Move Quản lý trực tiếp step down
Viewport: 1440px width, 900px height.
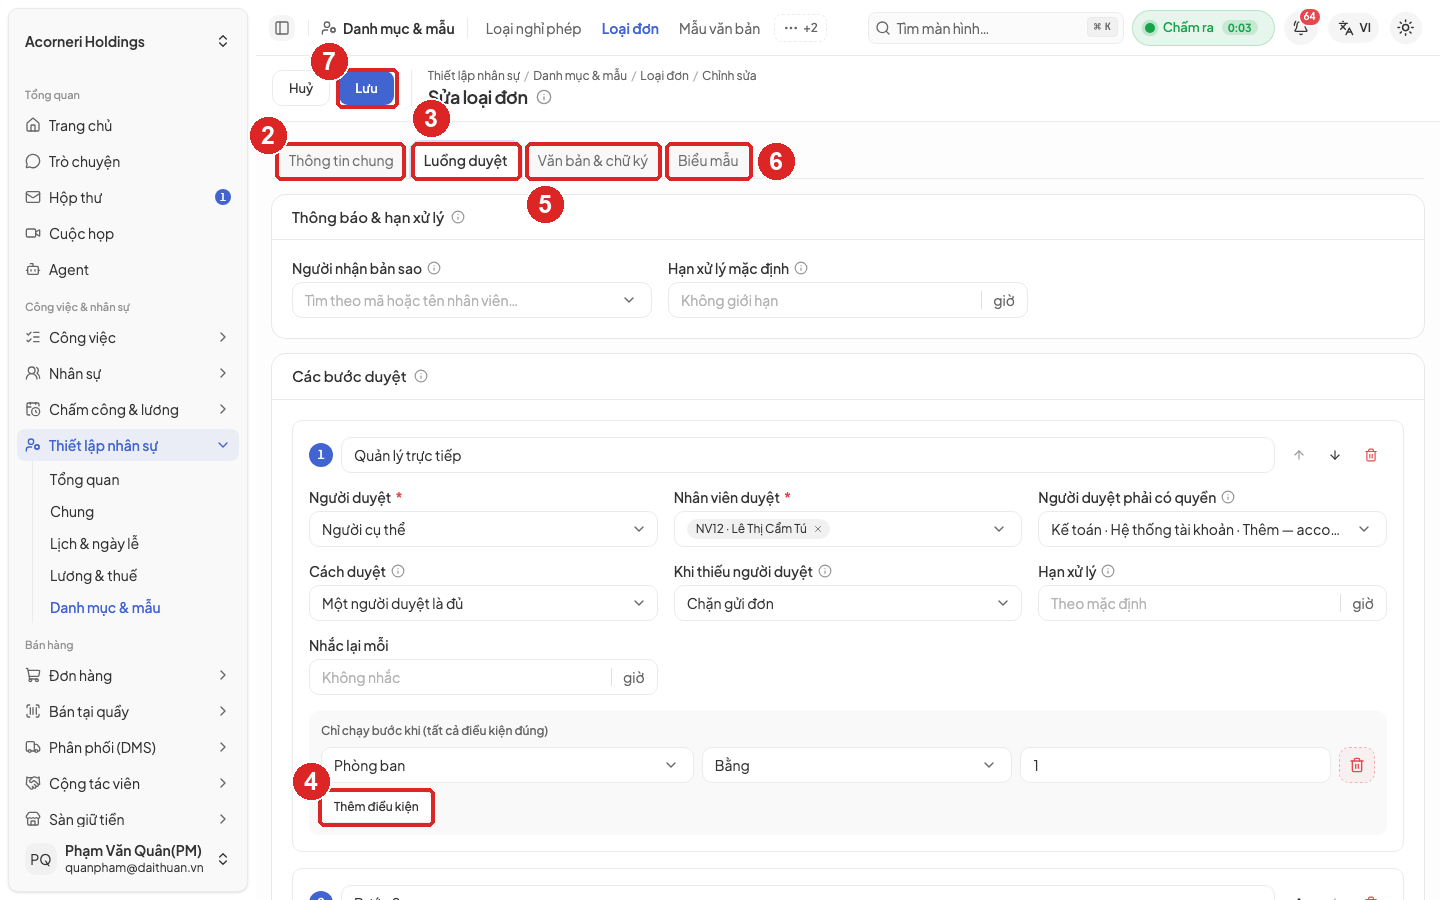(1335, 455)
